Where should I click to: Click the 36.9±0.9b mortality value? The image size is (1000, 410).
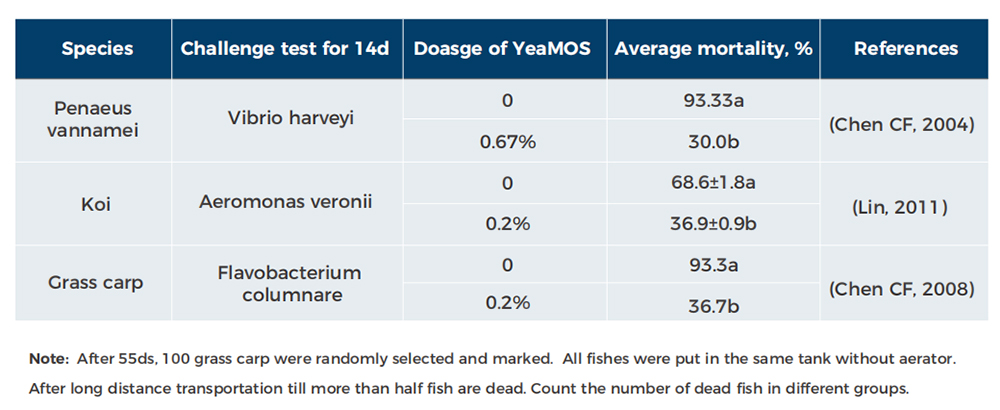[713, 223]
